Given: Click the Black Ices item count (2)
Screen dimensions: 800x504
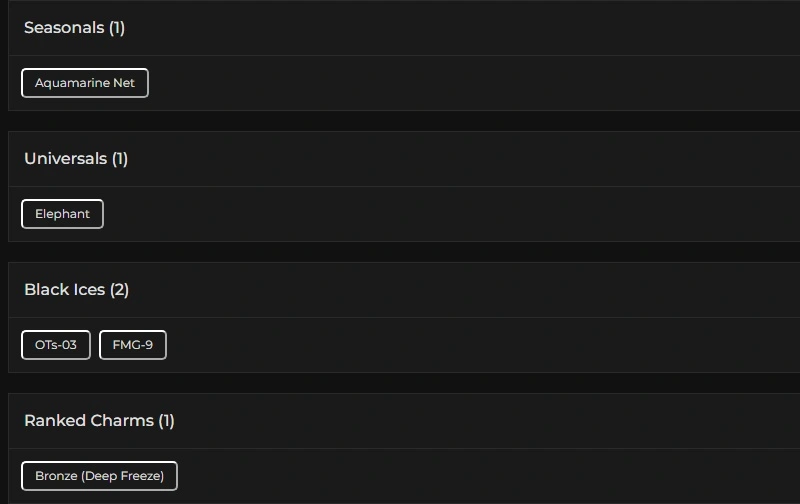Looking at the screenshot, I should [x=120, y=290].
